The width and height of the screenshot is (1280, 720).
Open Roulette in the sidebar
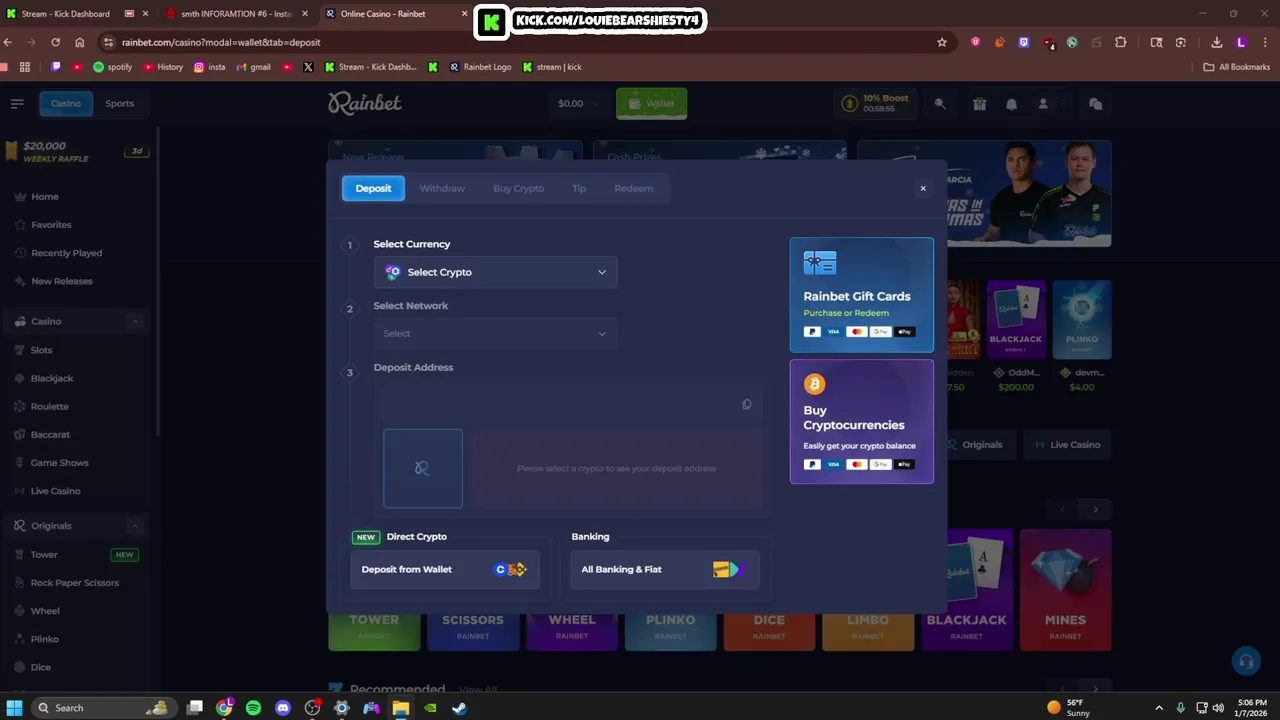[x=49, y=407]
